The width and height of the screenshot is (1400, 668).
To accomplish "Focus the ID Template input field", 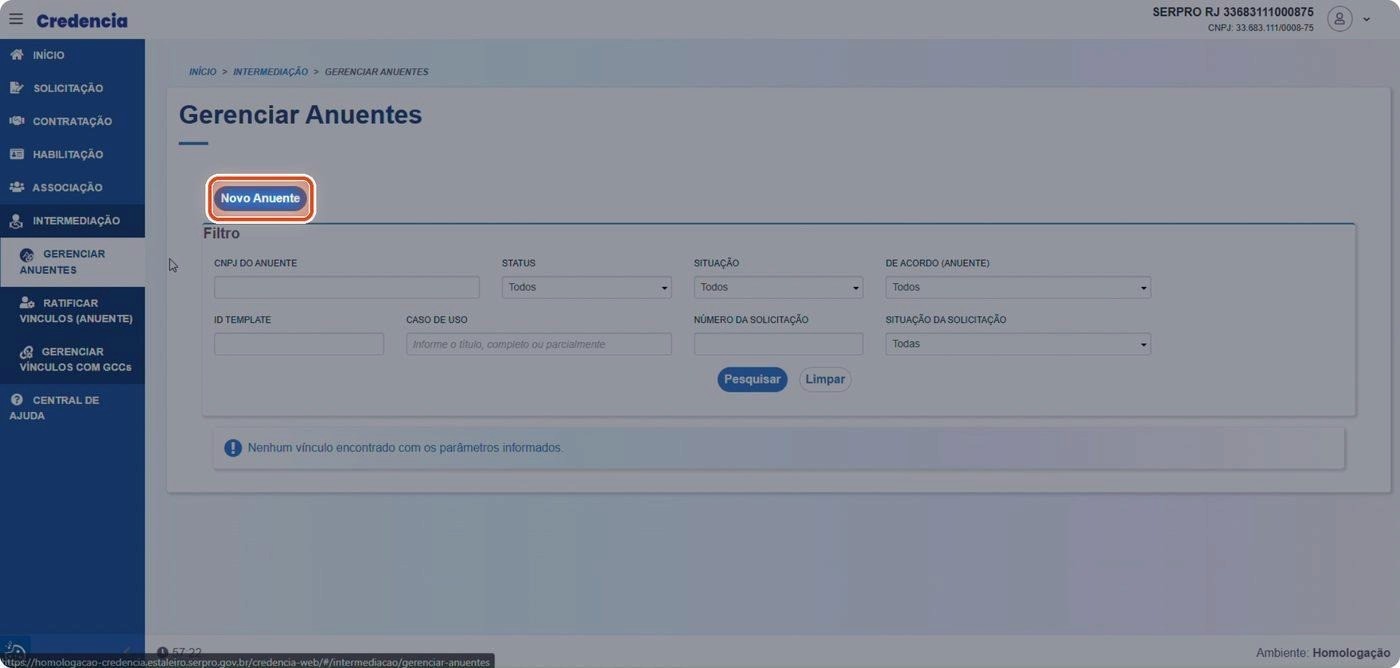I will click(x=299, y=344).
